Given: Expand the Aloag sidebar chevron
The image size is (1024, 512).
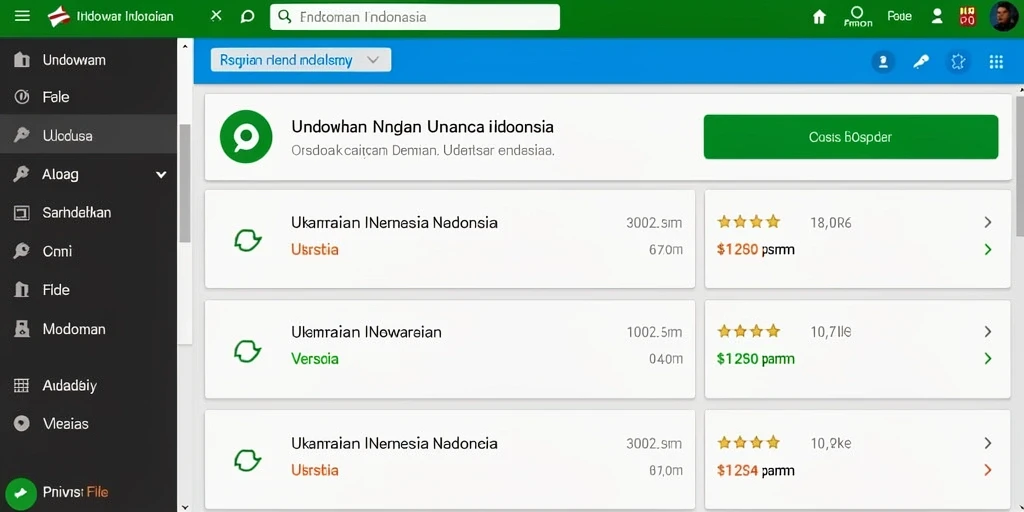Looking at the screenshot, I should pos(161,174).
